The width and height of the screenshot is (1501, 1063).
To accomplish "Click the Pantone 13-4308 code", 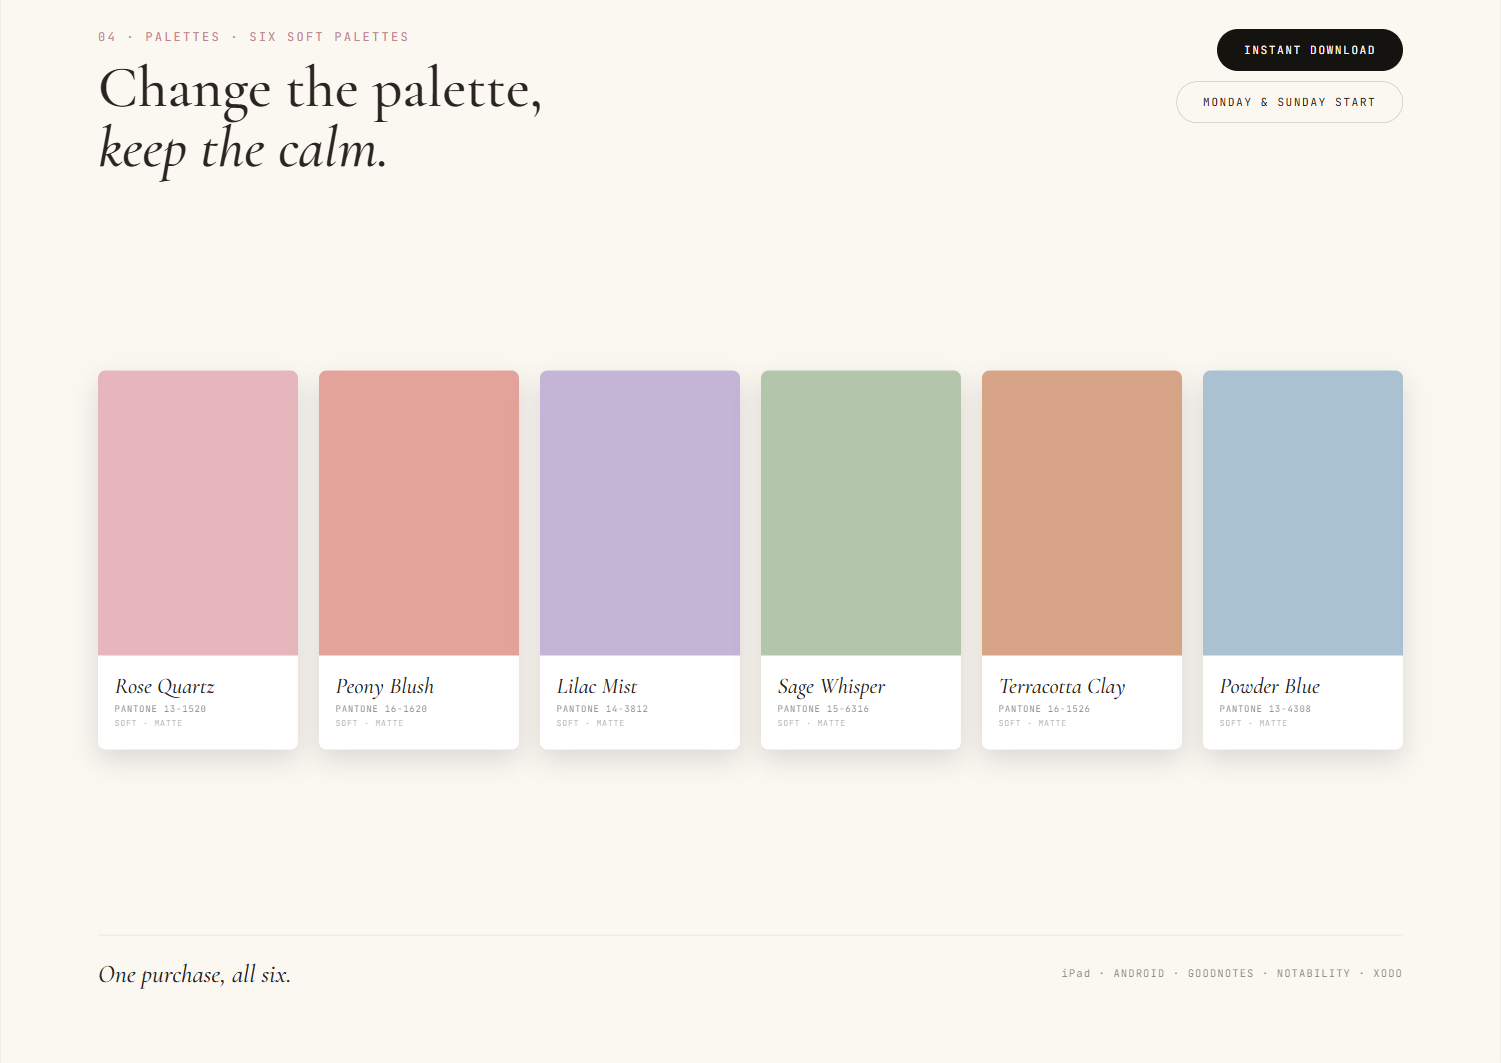I will (1265, 709).
